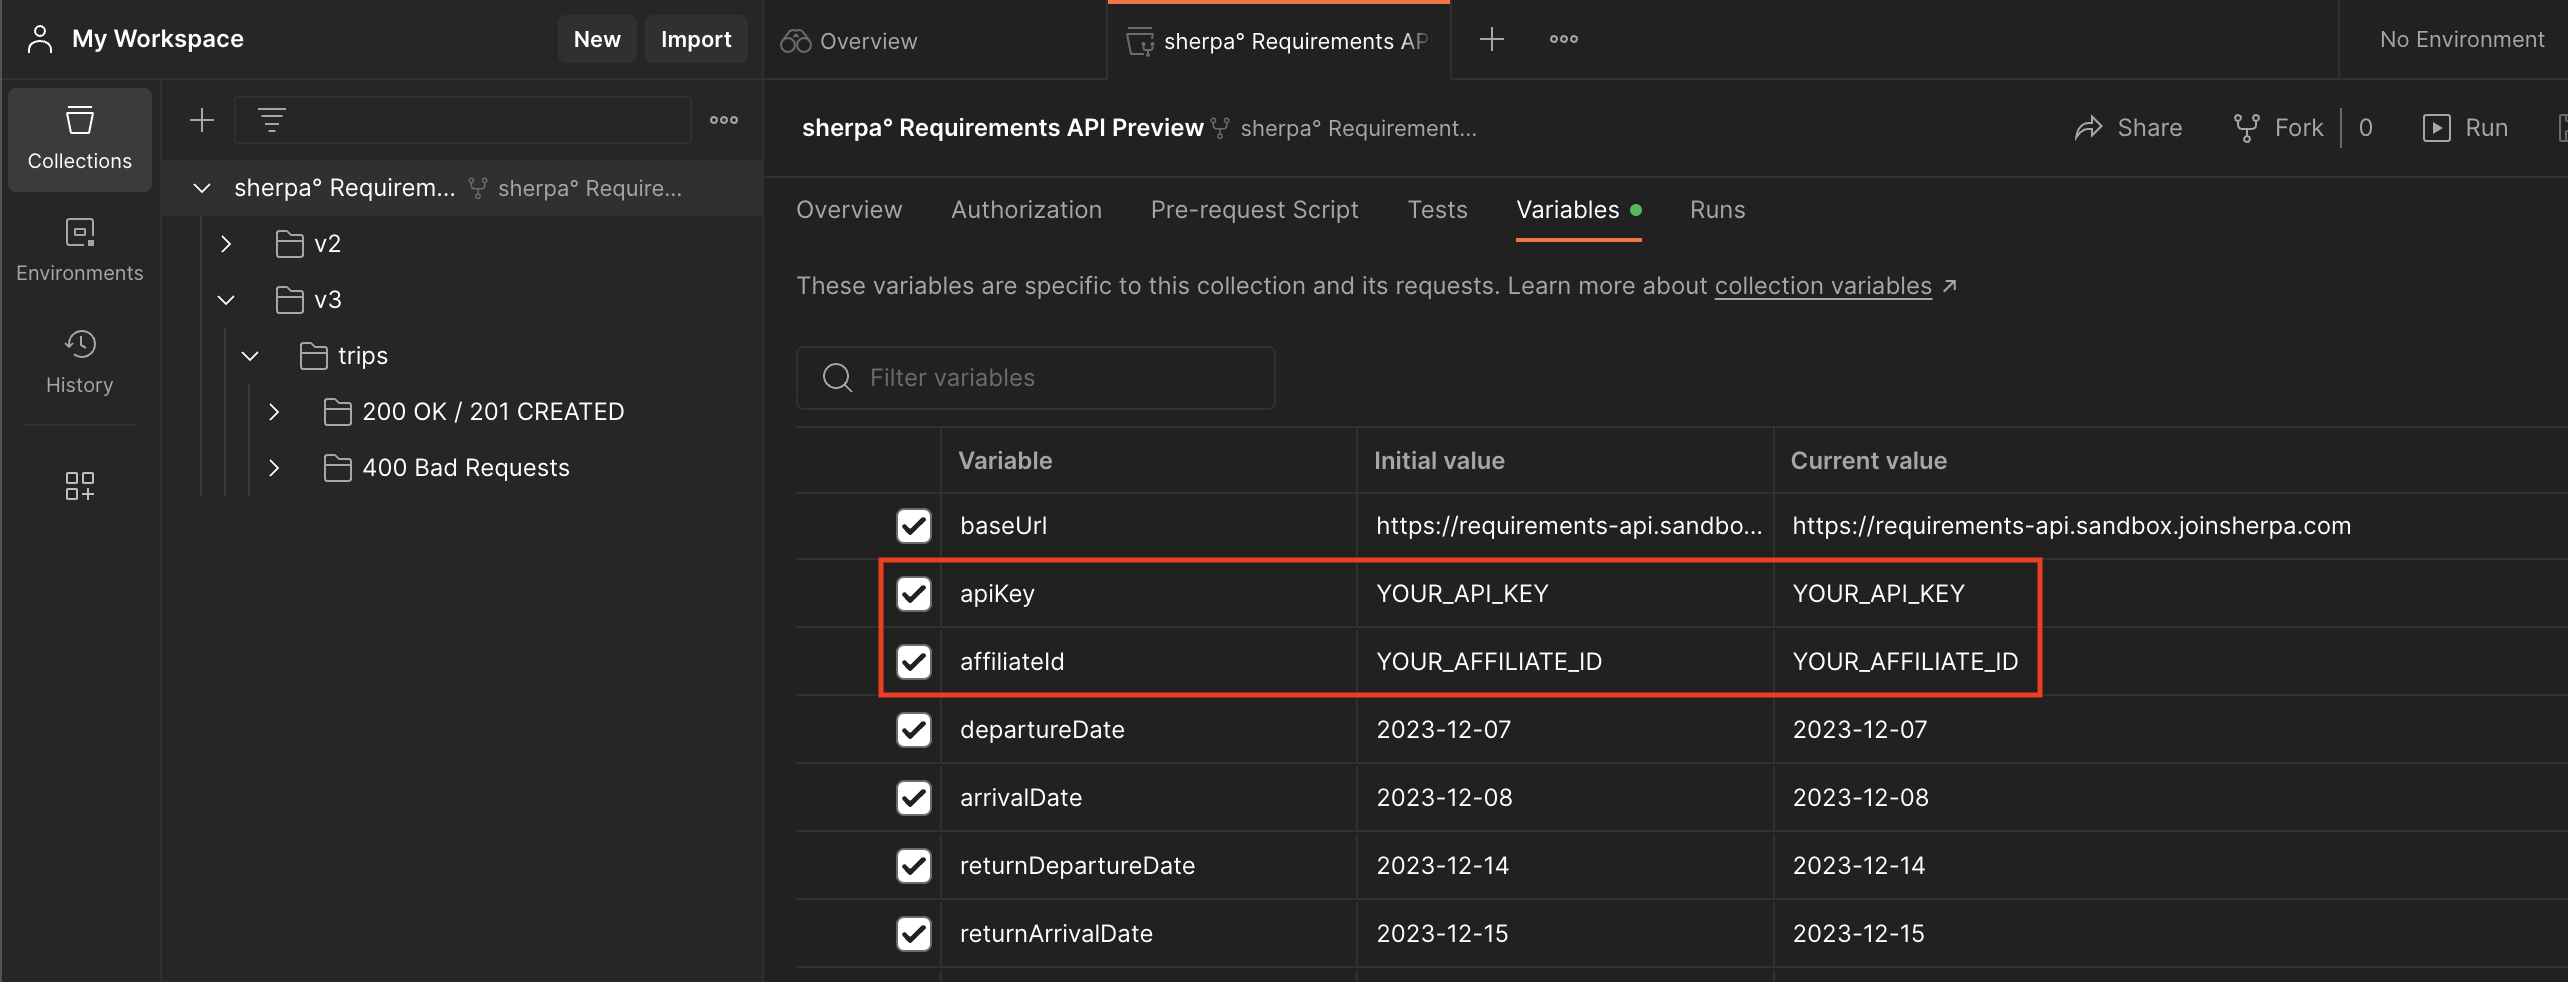Create new collection with plus icon
The image size is (2568, 982).
(202, 120)
